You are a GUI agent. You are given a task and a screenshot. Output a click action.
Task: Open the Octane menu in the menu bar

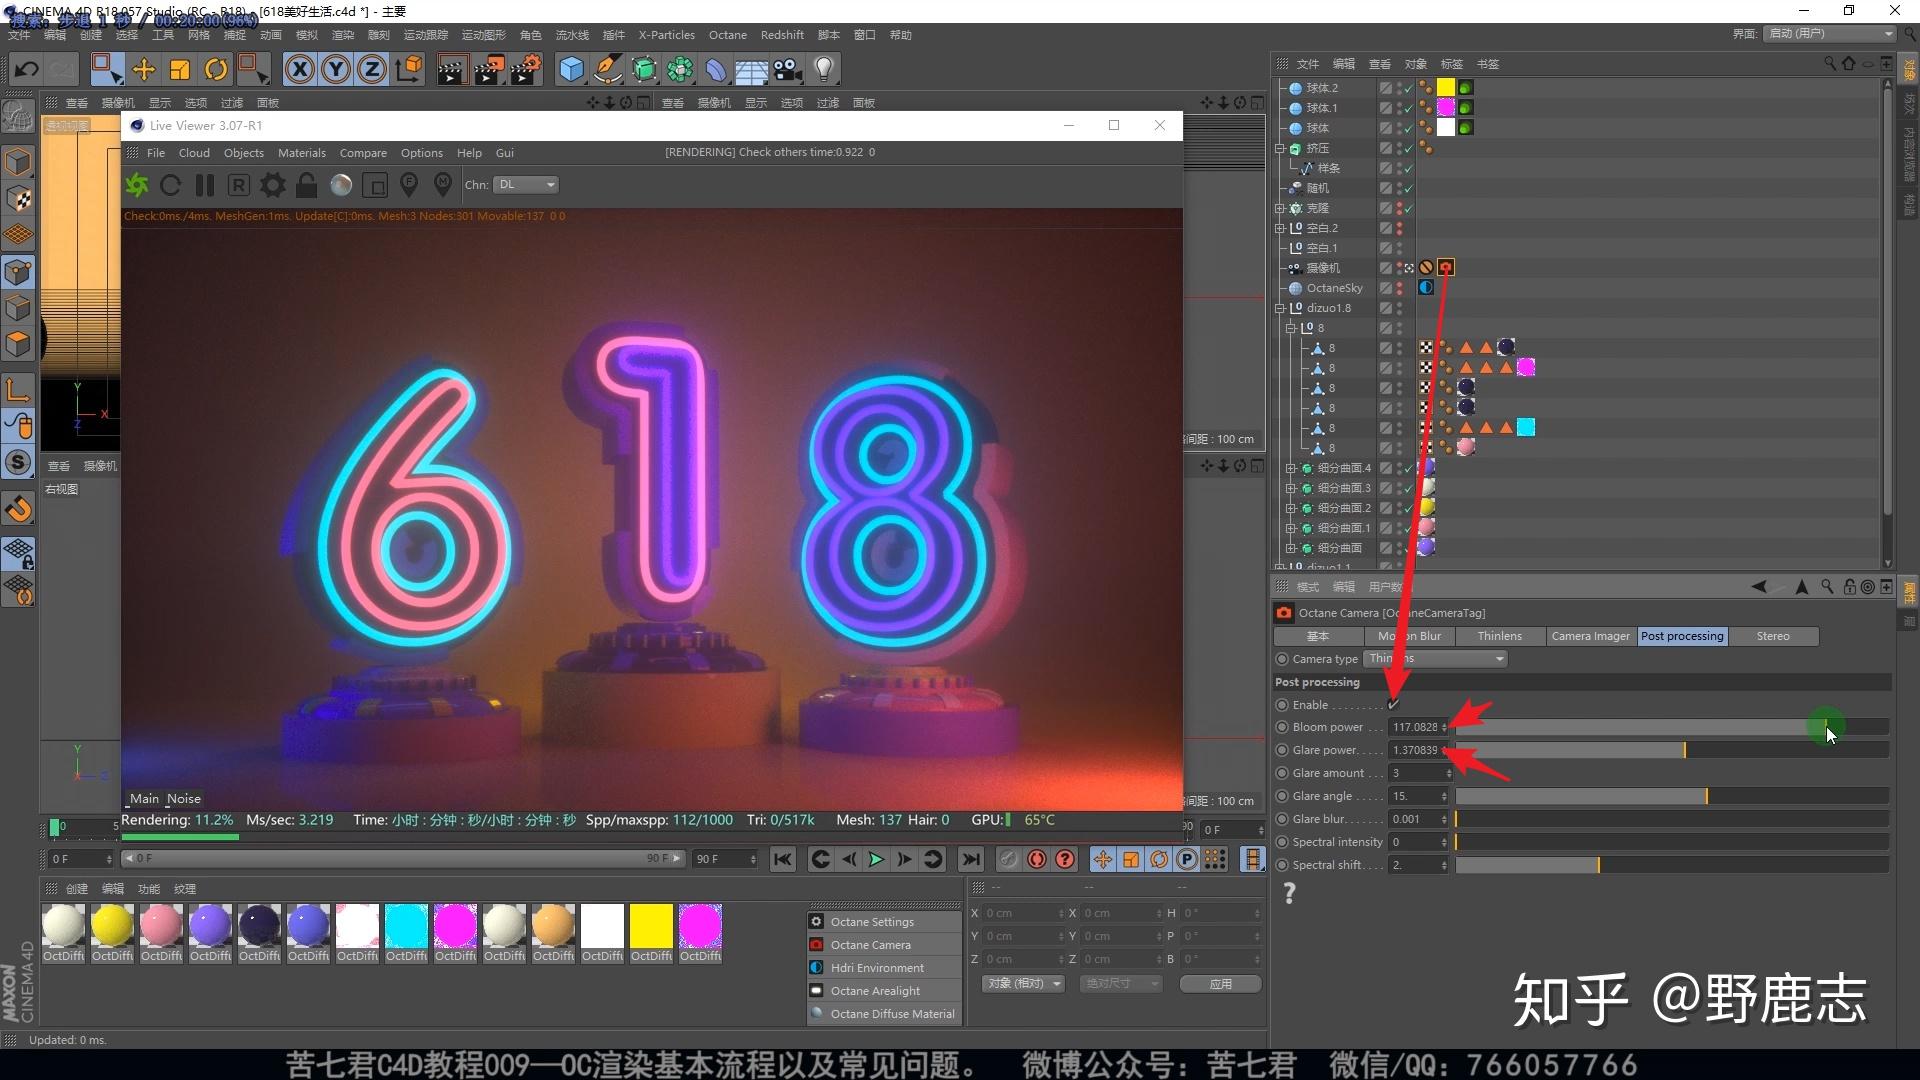[x=727, y=34]
